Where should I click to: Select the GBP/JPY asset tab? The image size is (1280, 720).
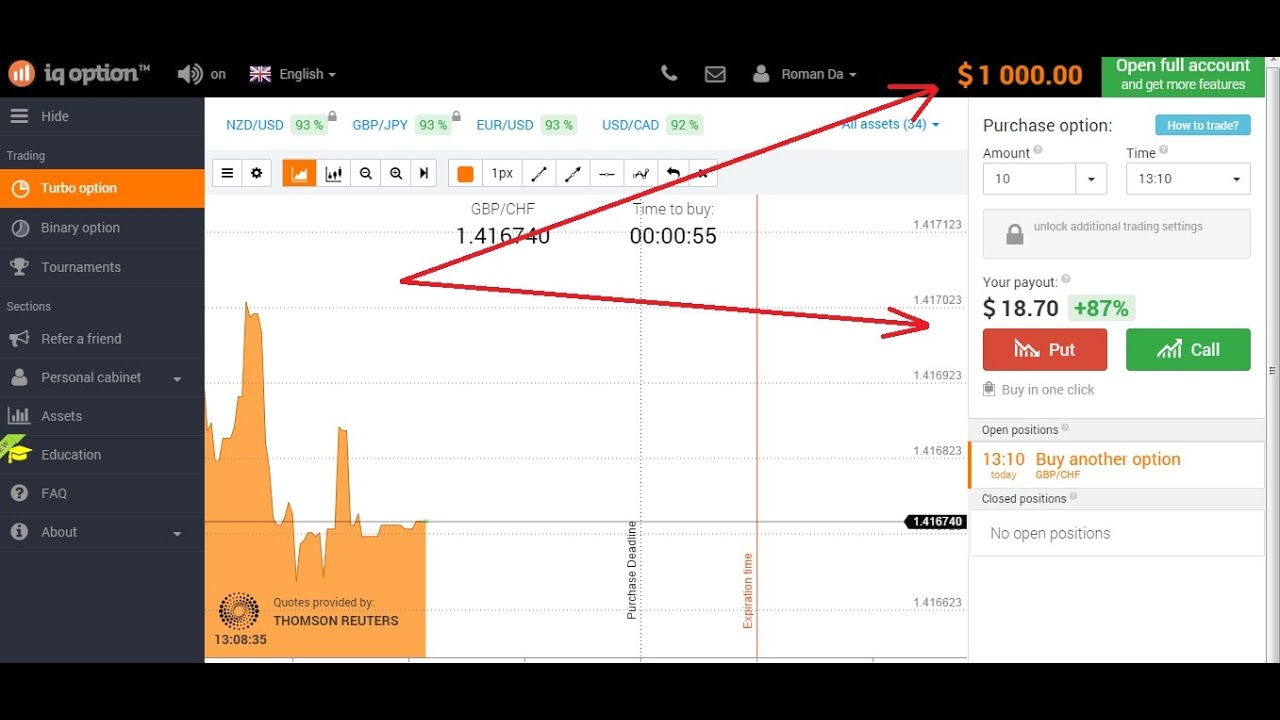coord(401,125)
